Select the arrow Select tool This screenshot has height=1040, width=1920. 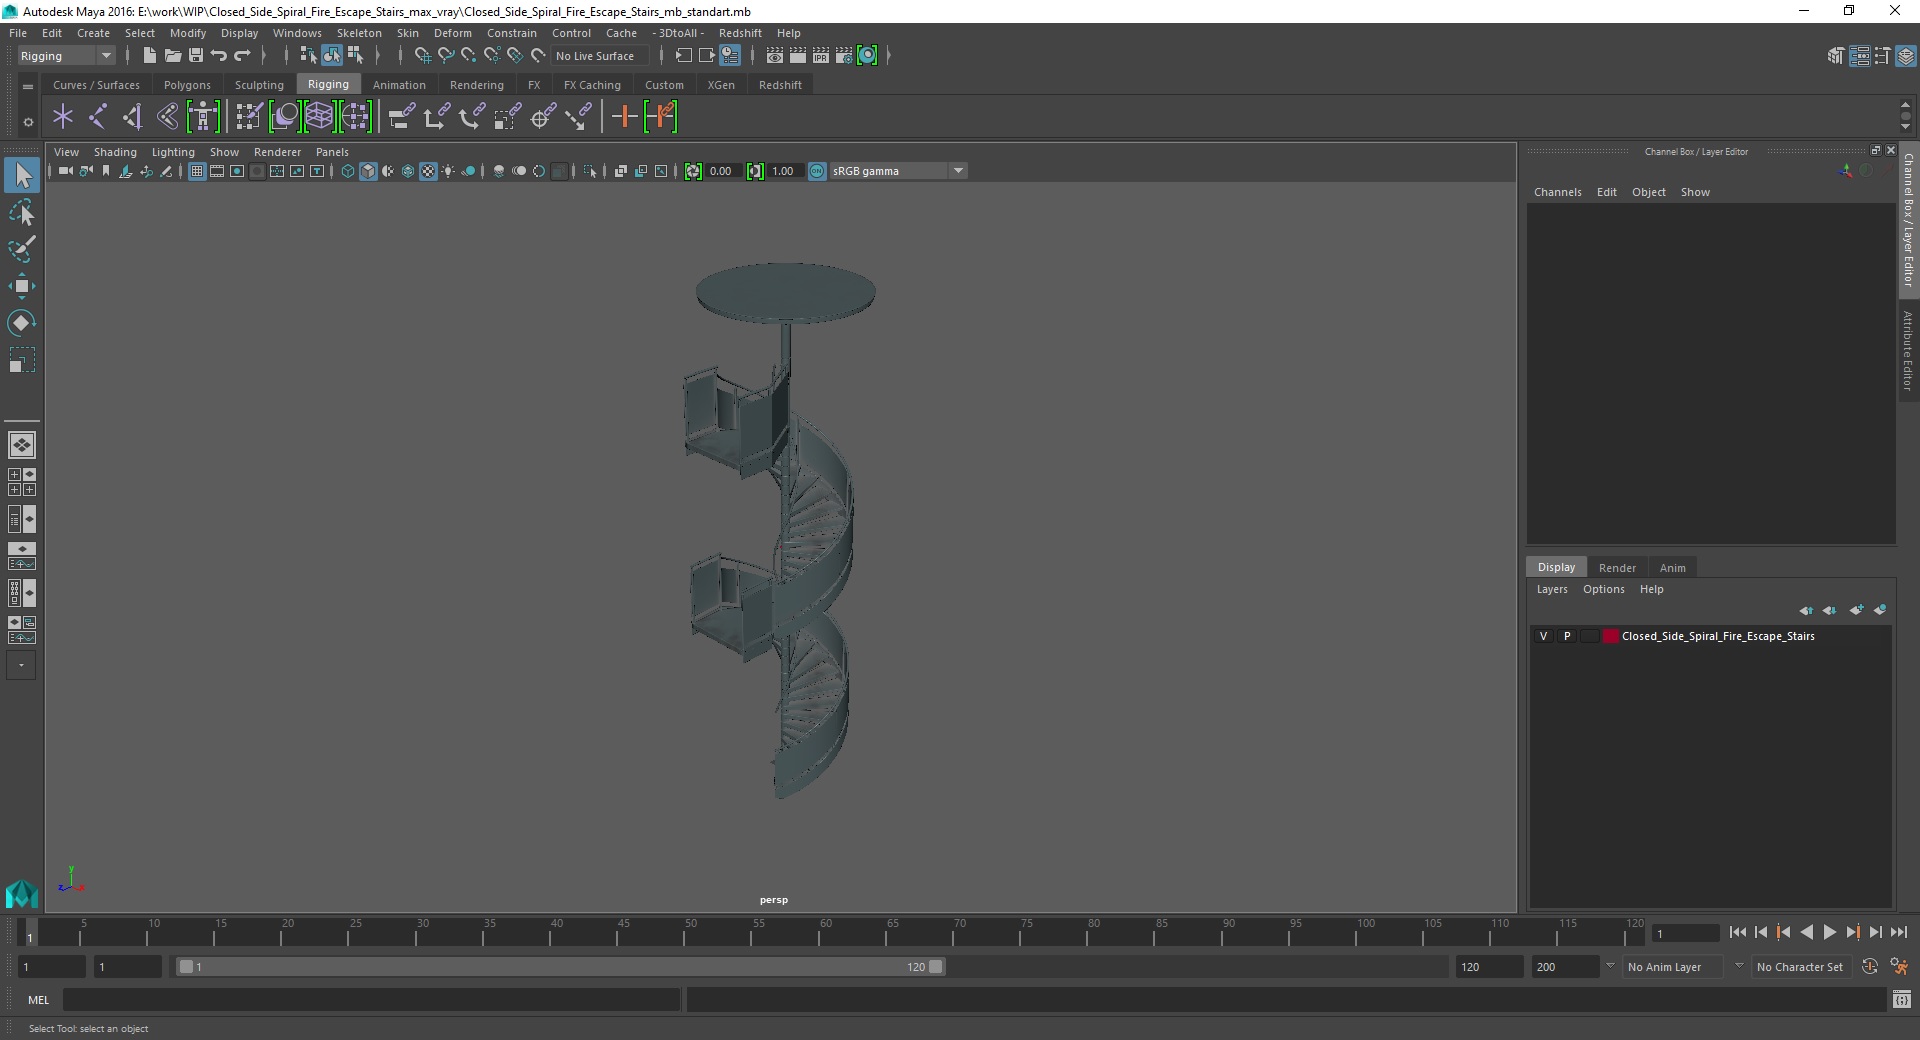(x=22, y=176)
